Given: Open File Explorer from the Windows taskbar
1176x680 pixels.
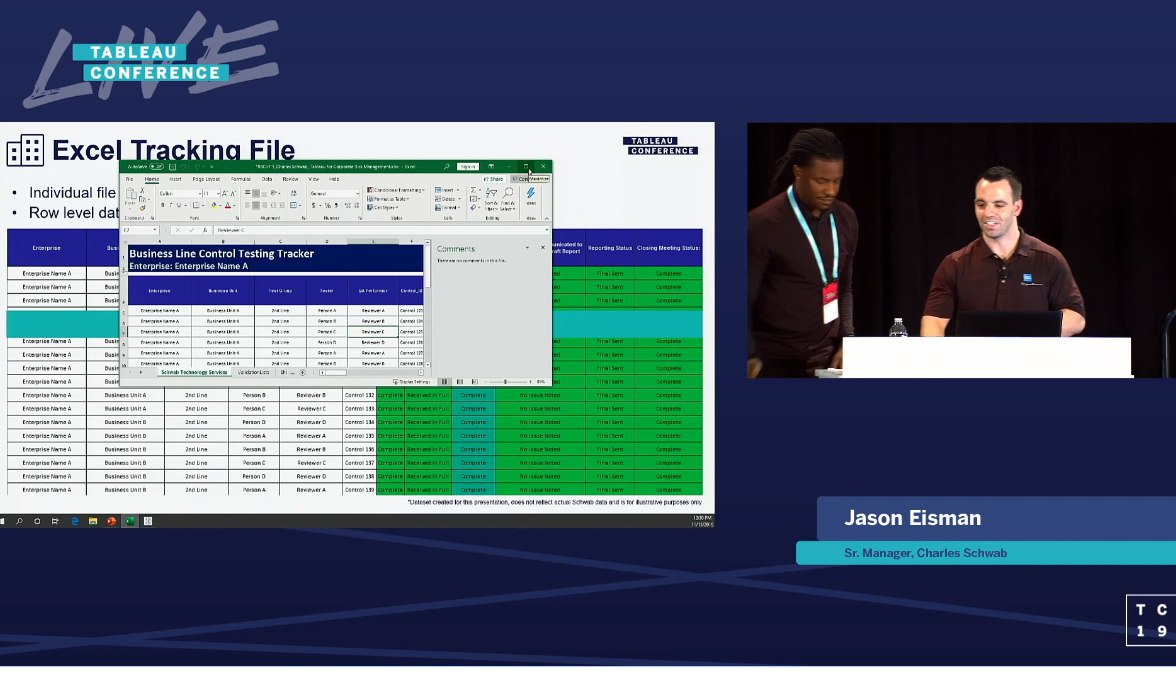Looking at the screenshot, I should click(93, 520).
